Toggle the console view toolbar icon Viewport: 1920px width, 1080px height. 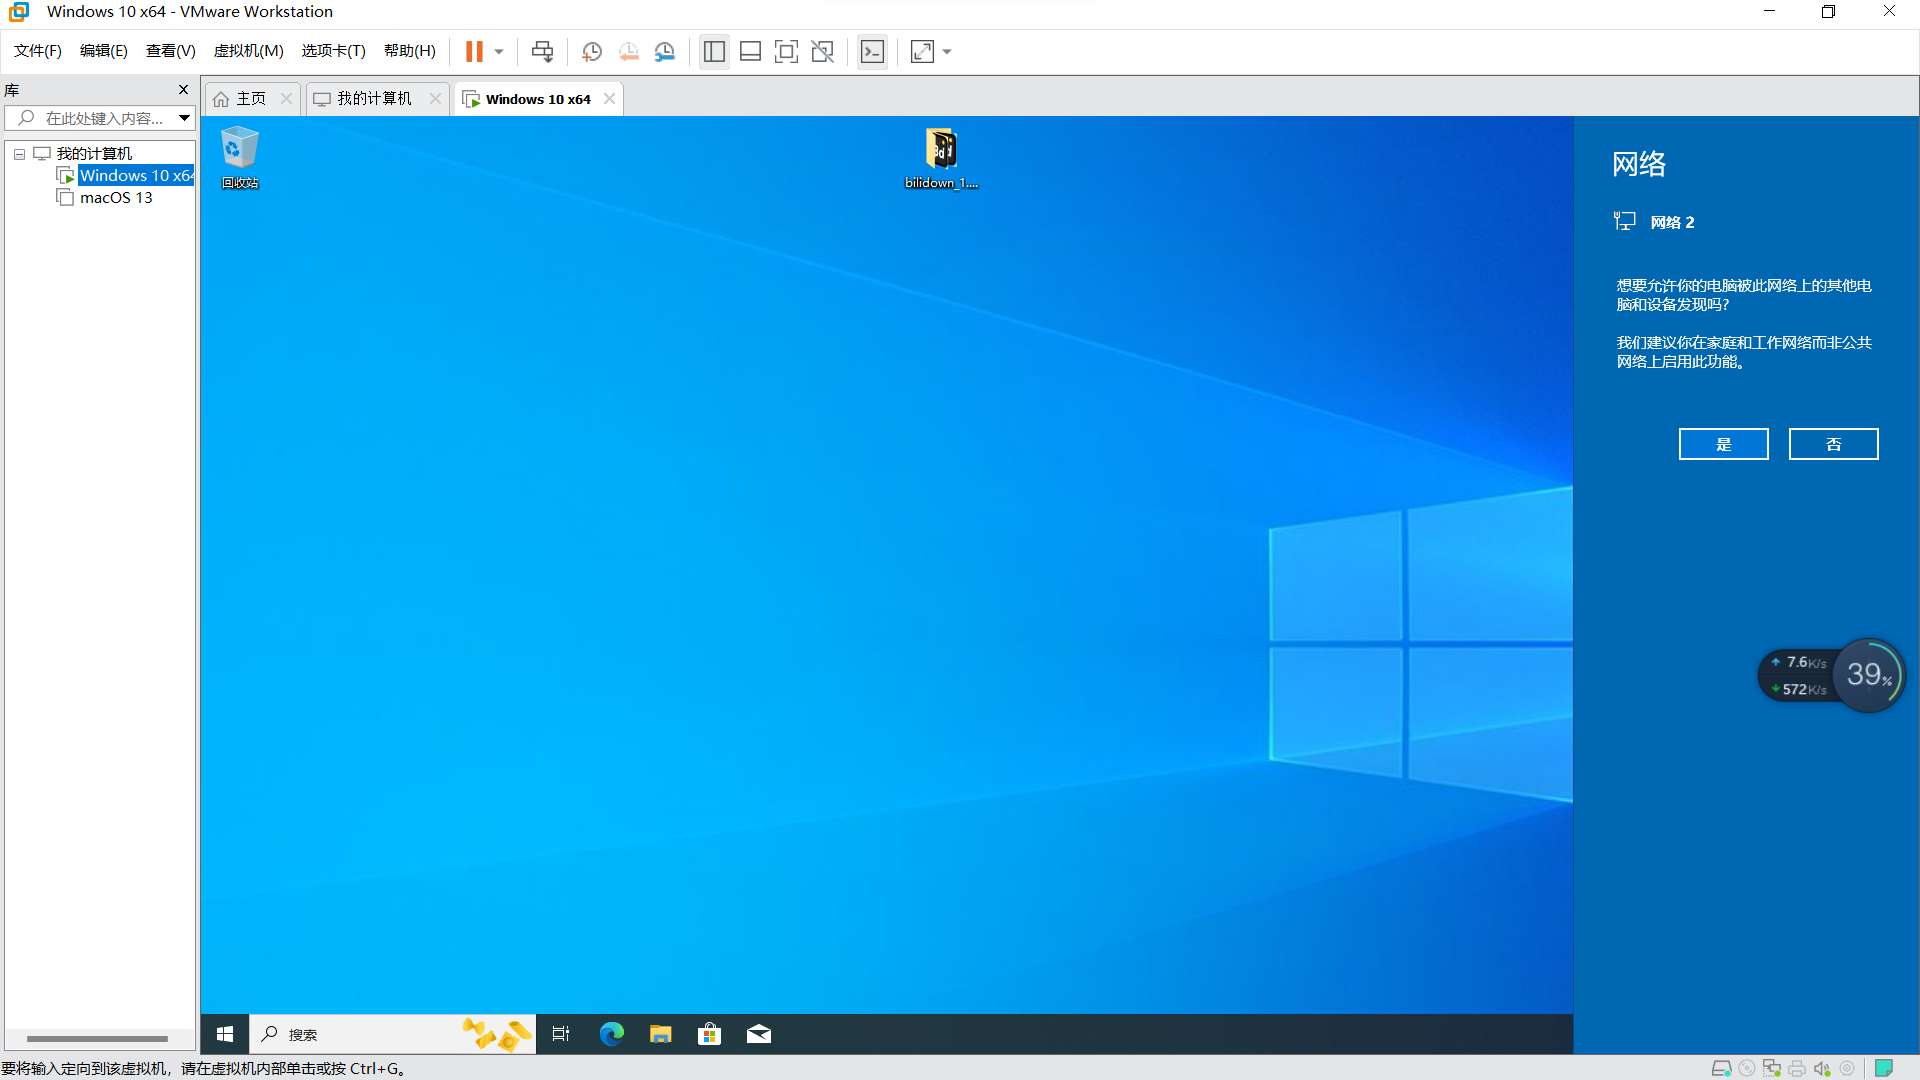[872, 51]
